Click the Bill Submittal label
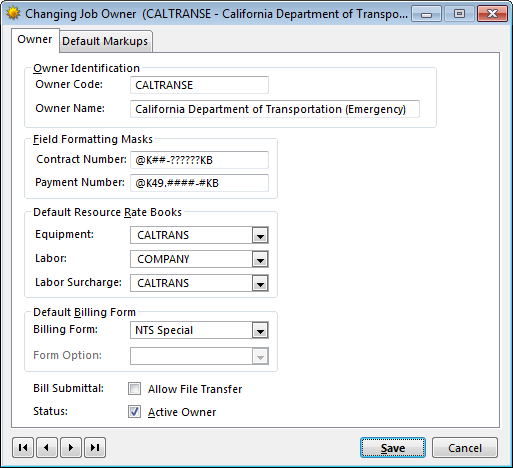 (68, 388)
